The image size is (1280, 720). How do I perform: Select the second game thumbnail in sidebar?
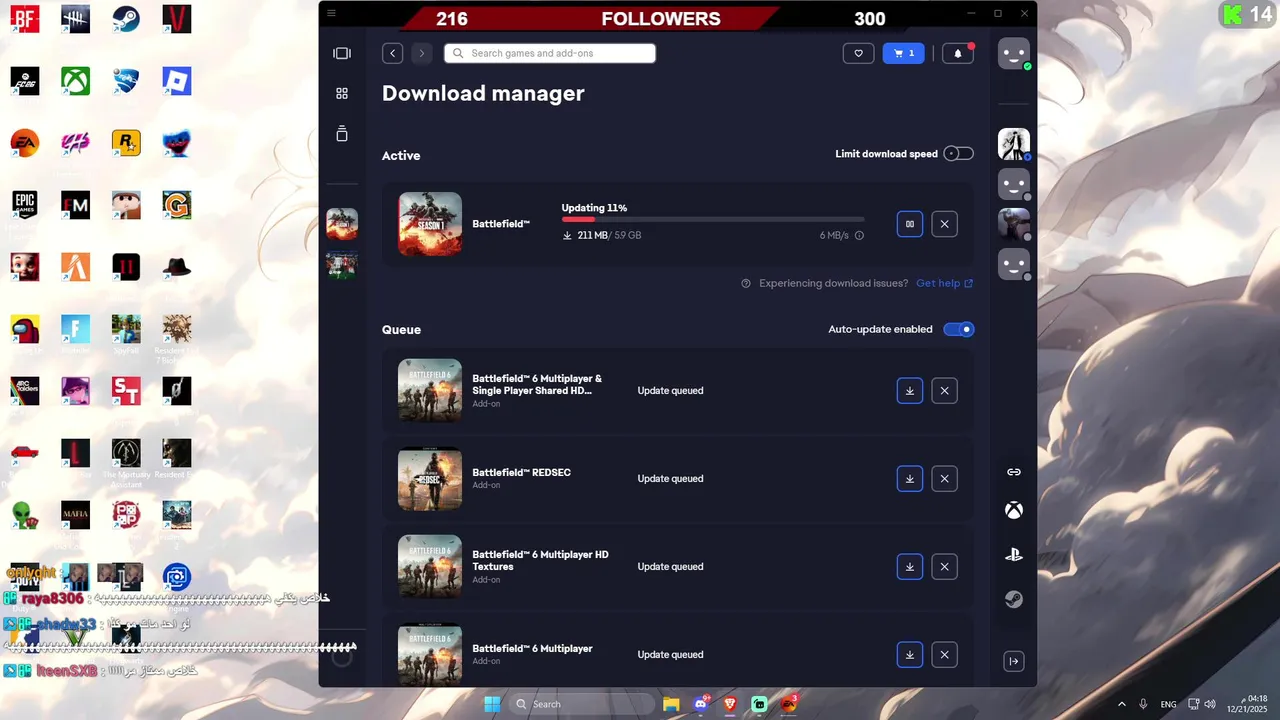342,265
